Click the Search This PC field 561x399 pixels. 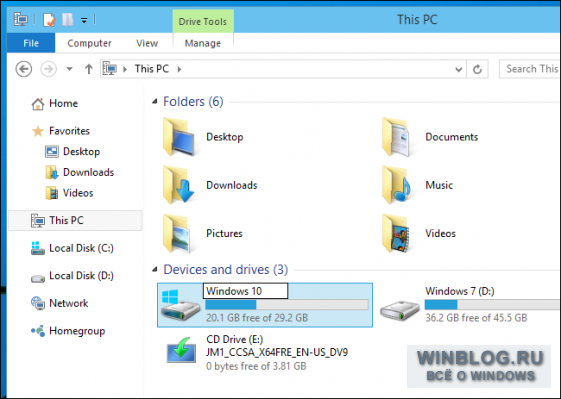coord(530,69)
